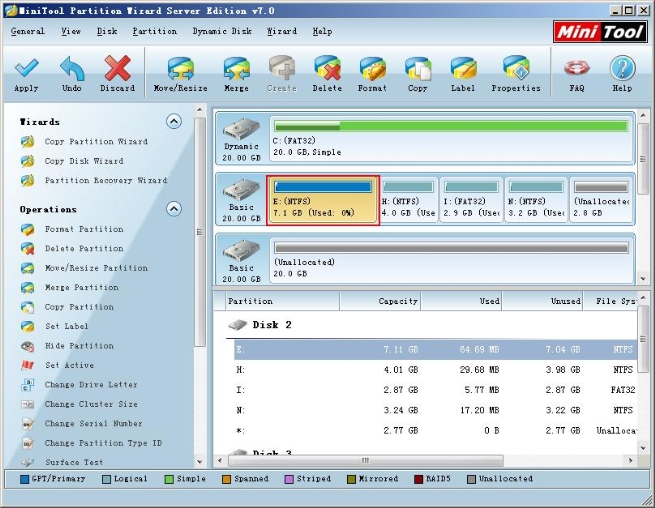The image size is (655, 508).
Task: Select the N: NTFS partition block
Action: point(536,201)
